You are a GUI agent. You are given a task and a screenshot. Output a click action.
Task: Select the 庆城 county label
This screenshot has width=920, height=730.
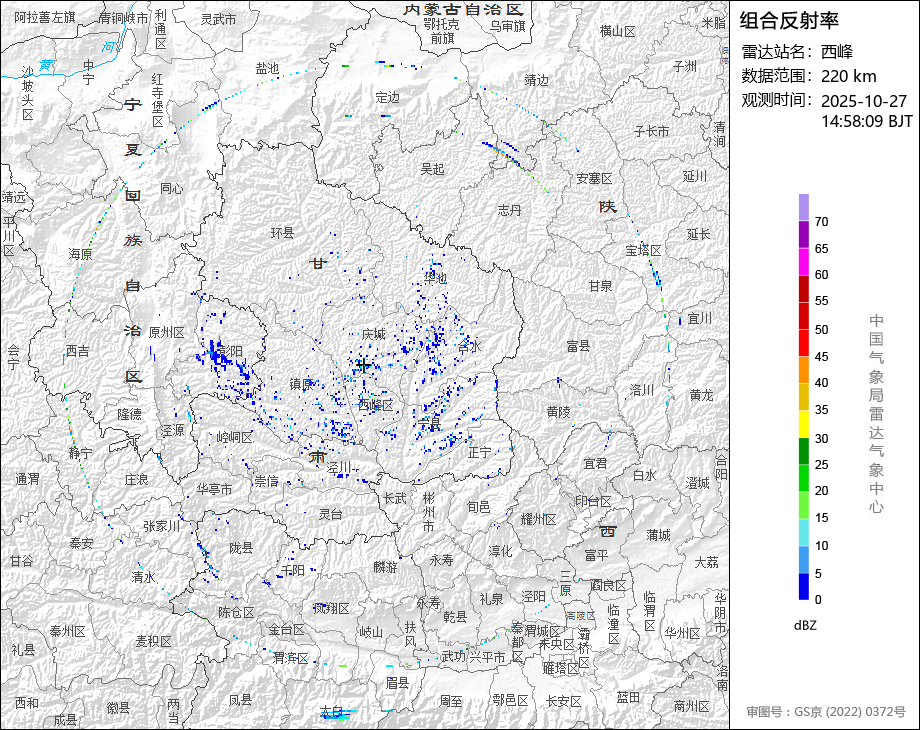tap(374, 333)
